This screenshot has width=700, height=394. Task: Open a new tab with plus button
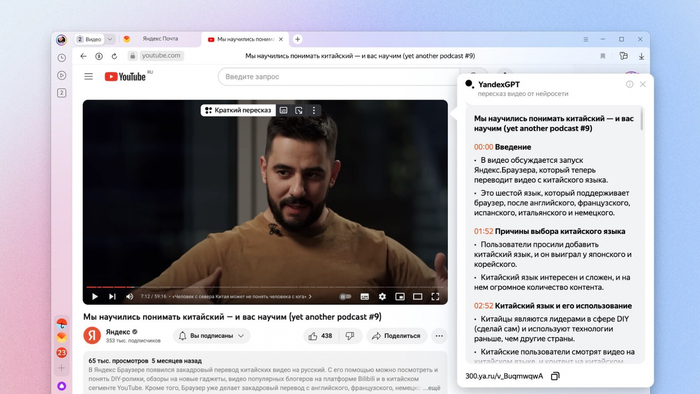(x=297, y=39)
